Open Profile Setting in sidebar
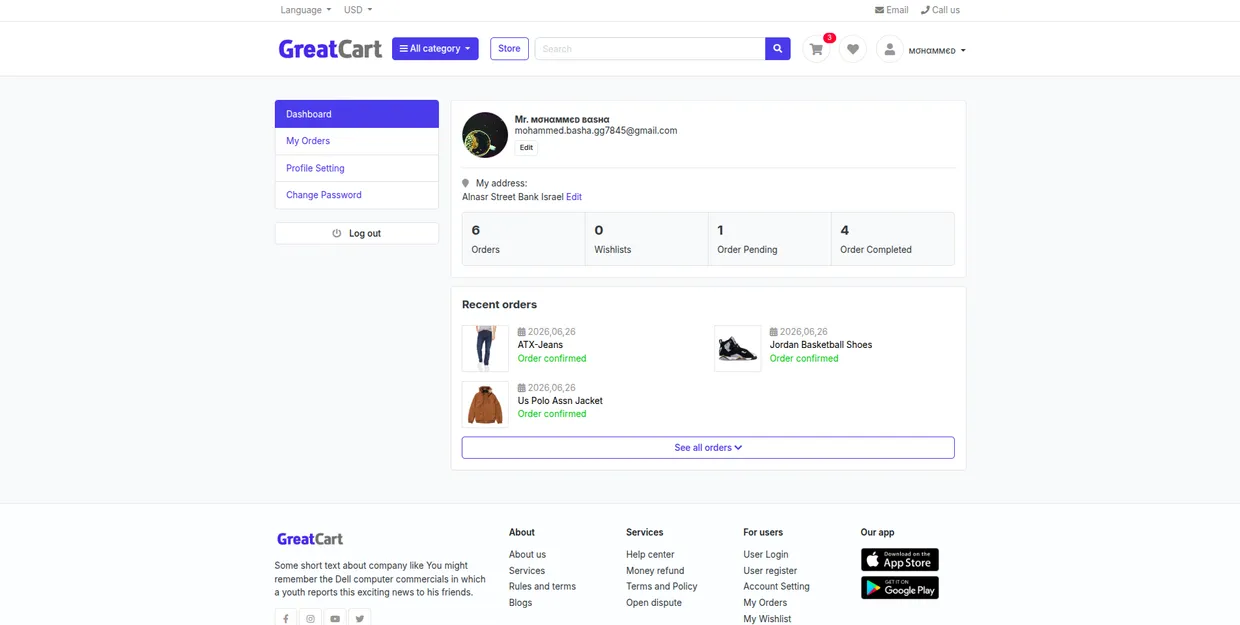 pos(357,168)
